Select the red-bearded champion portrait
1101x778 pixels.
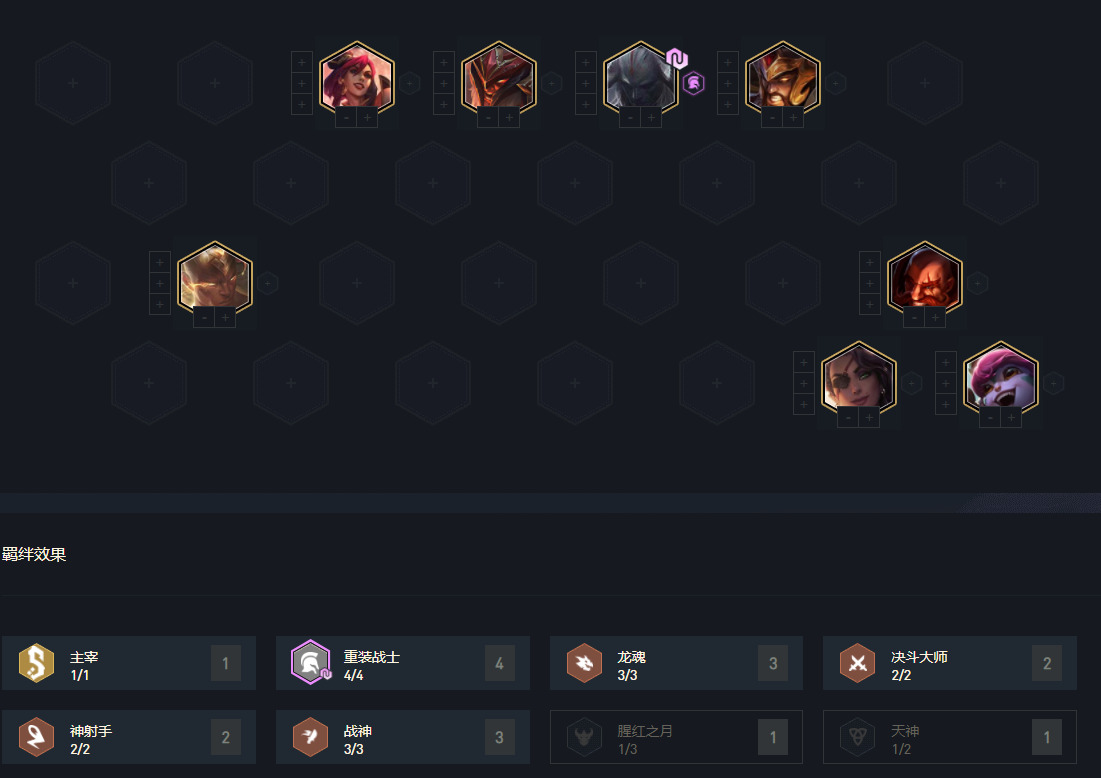coord(924,278)
